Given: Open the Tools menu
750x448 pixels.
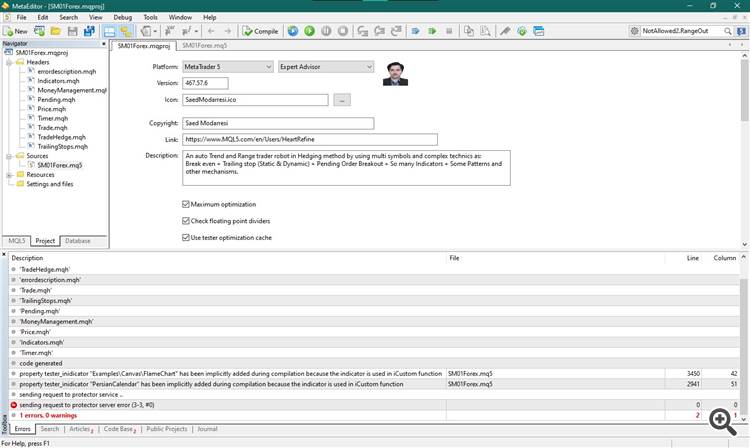Looking at the screenshot, I should click(151, 17).
